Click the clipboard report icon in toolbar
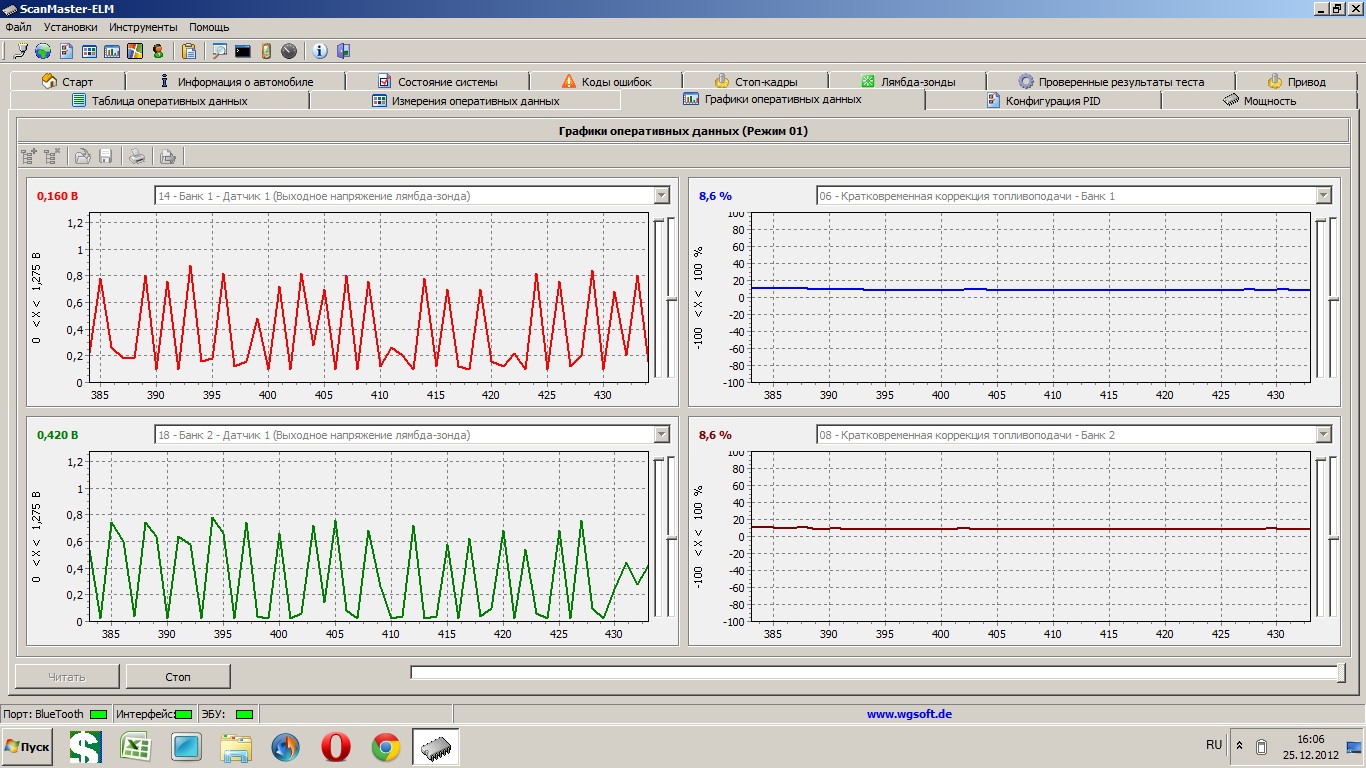The height and width of the screenshot is (768, 1366). pos(189,51)
